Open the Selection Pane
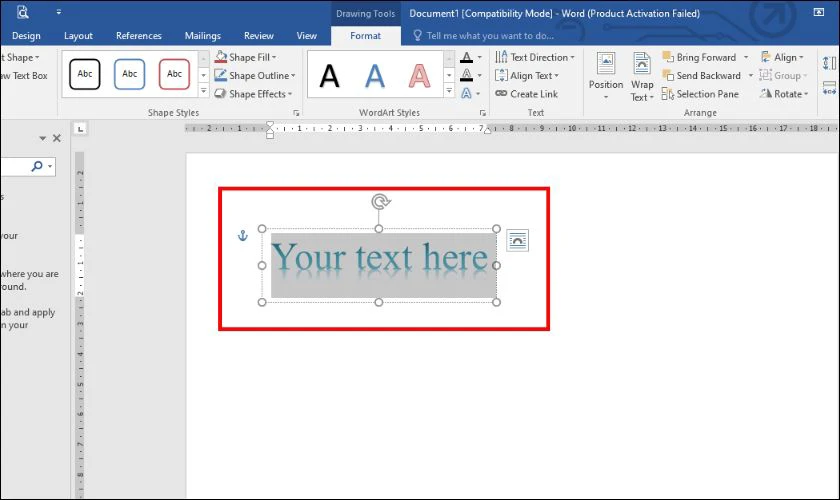The image size is (840, 500). click(700, 94)
